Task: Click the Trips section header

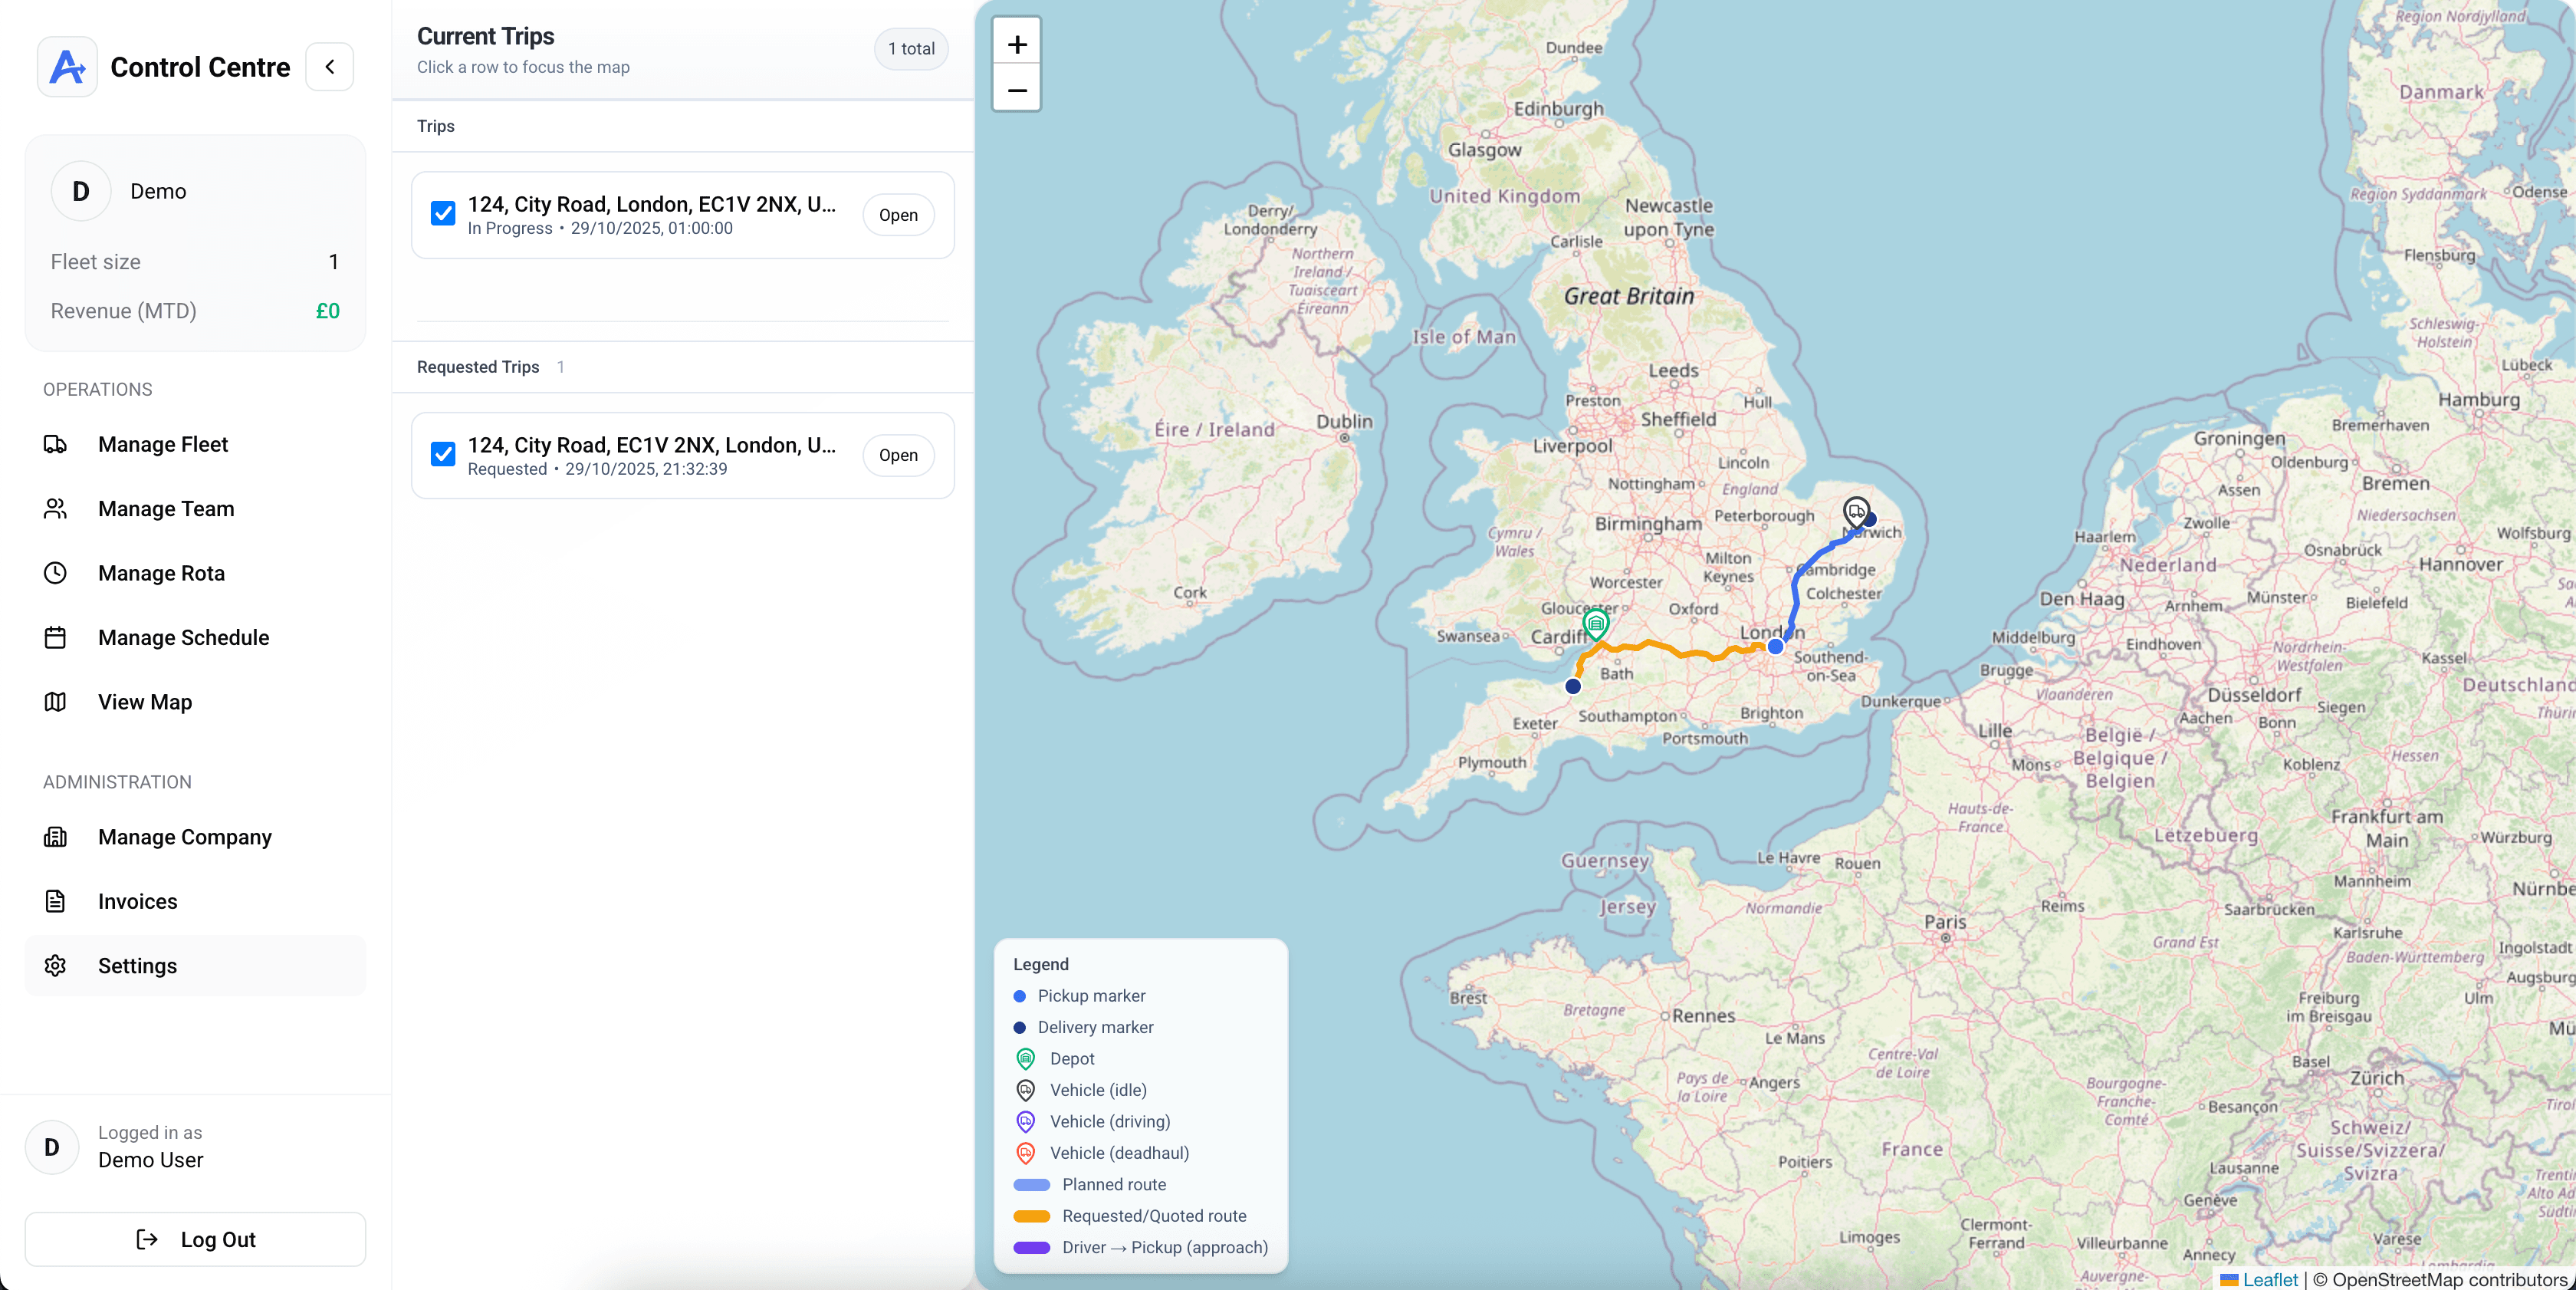Action: [x=435, y=126]
